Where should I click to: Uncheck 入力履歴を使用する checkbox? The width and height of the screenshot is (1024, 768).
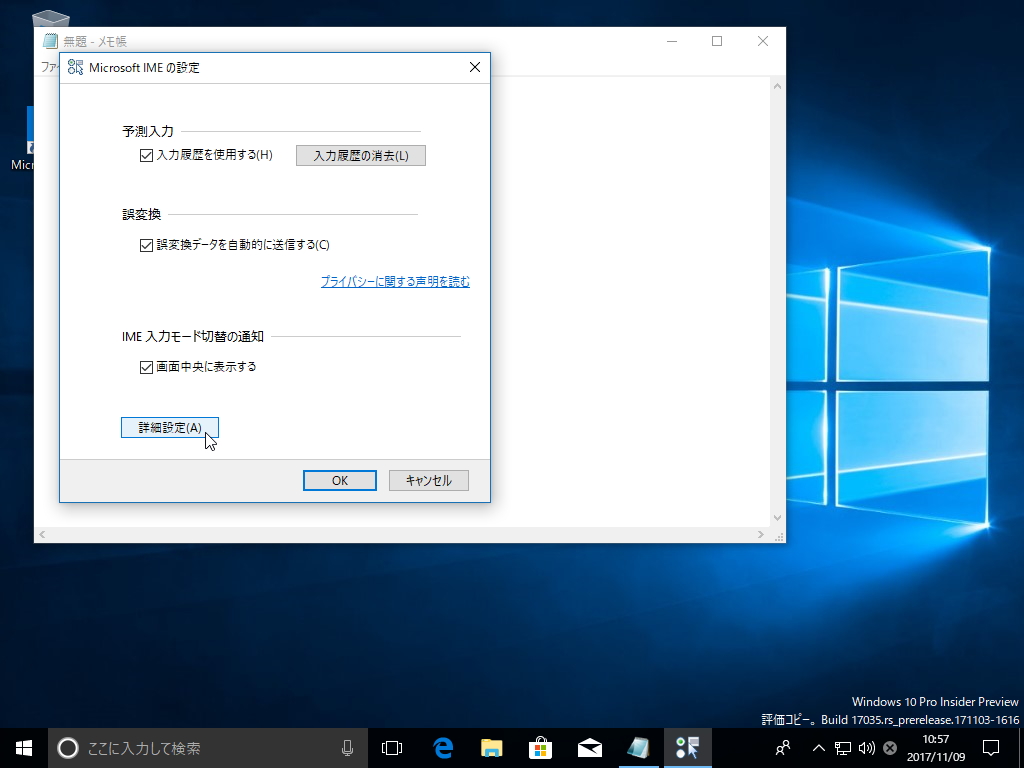coord(146,156)
